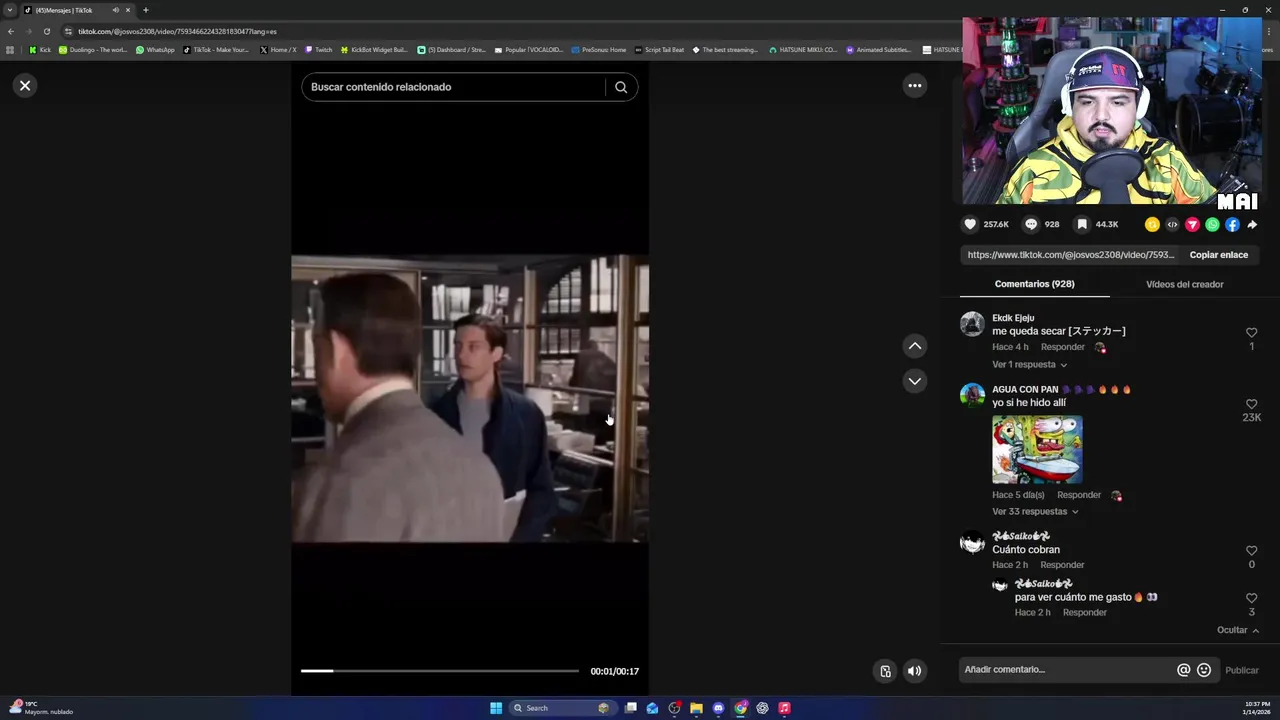
Task: Open Ekdk Ejeju profile name
Action: pyautogui.click(x=1013, y=318)
